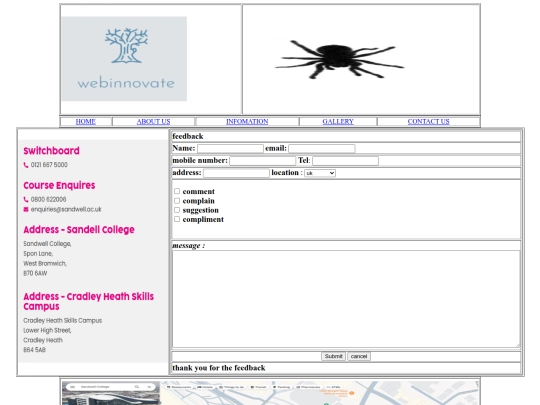Click the message area resize handle
Screen dimensions: 540x405
click(x=517, y=345)
